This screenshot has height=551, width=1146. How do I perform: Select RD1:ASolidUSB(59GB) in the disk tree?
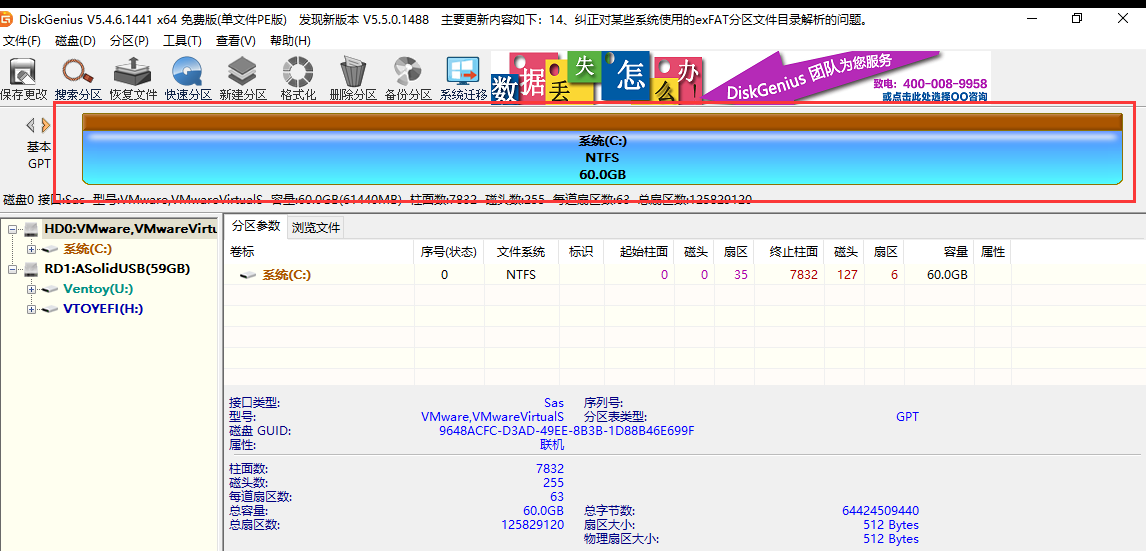tap(116, 269)
